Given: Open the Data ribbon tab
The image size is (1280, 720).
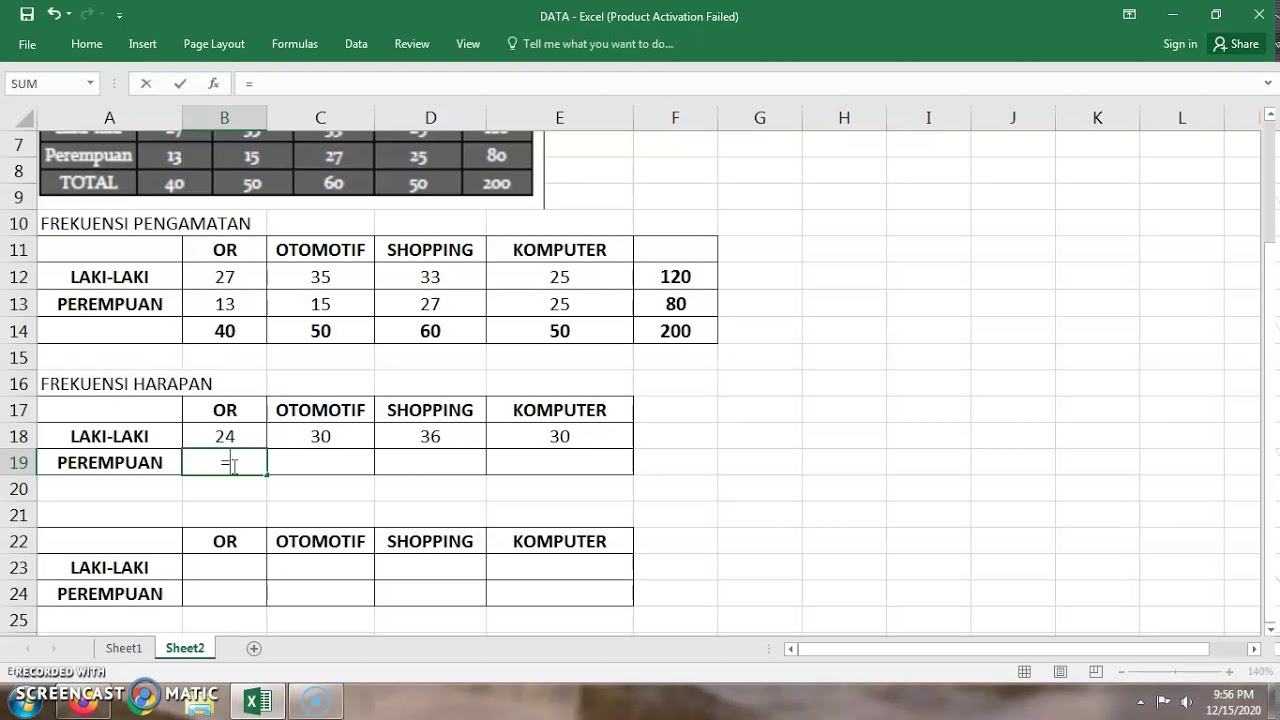Looking at the screenshot, I should (356, 44).
